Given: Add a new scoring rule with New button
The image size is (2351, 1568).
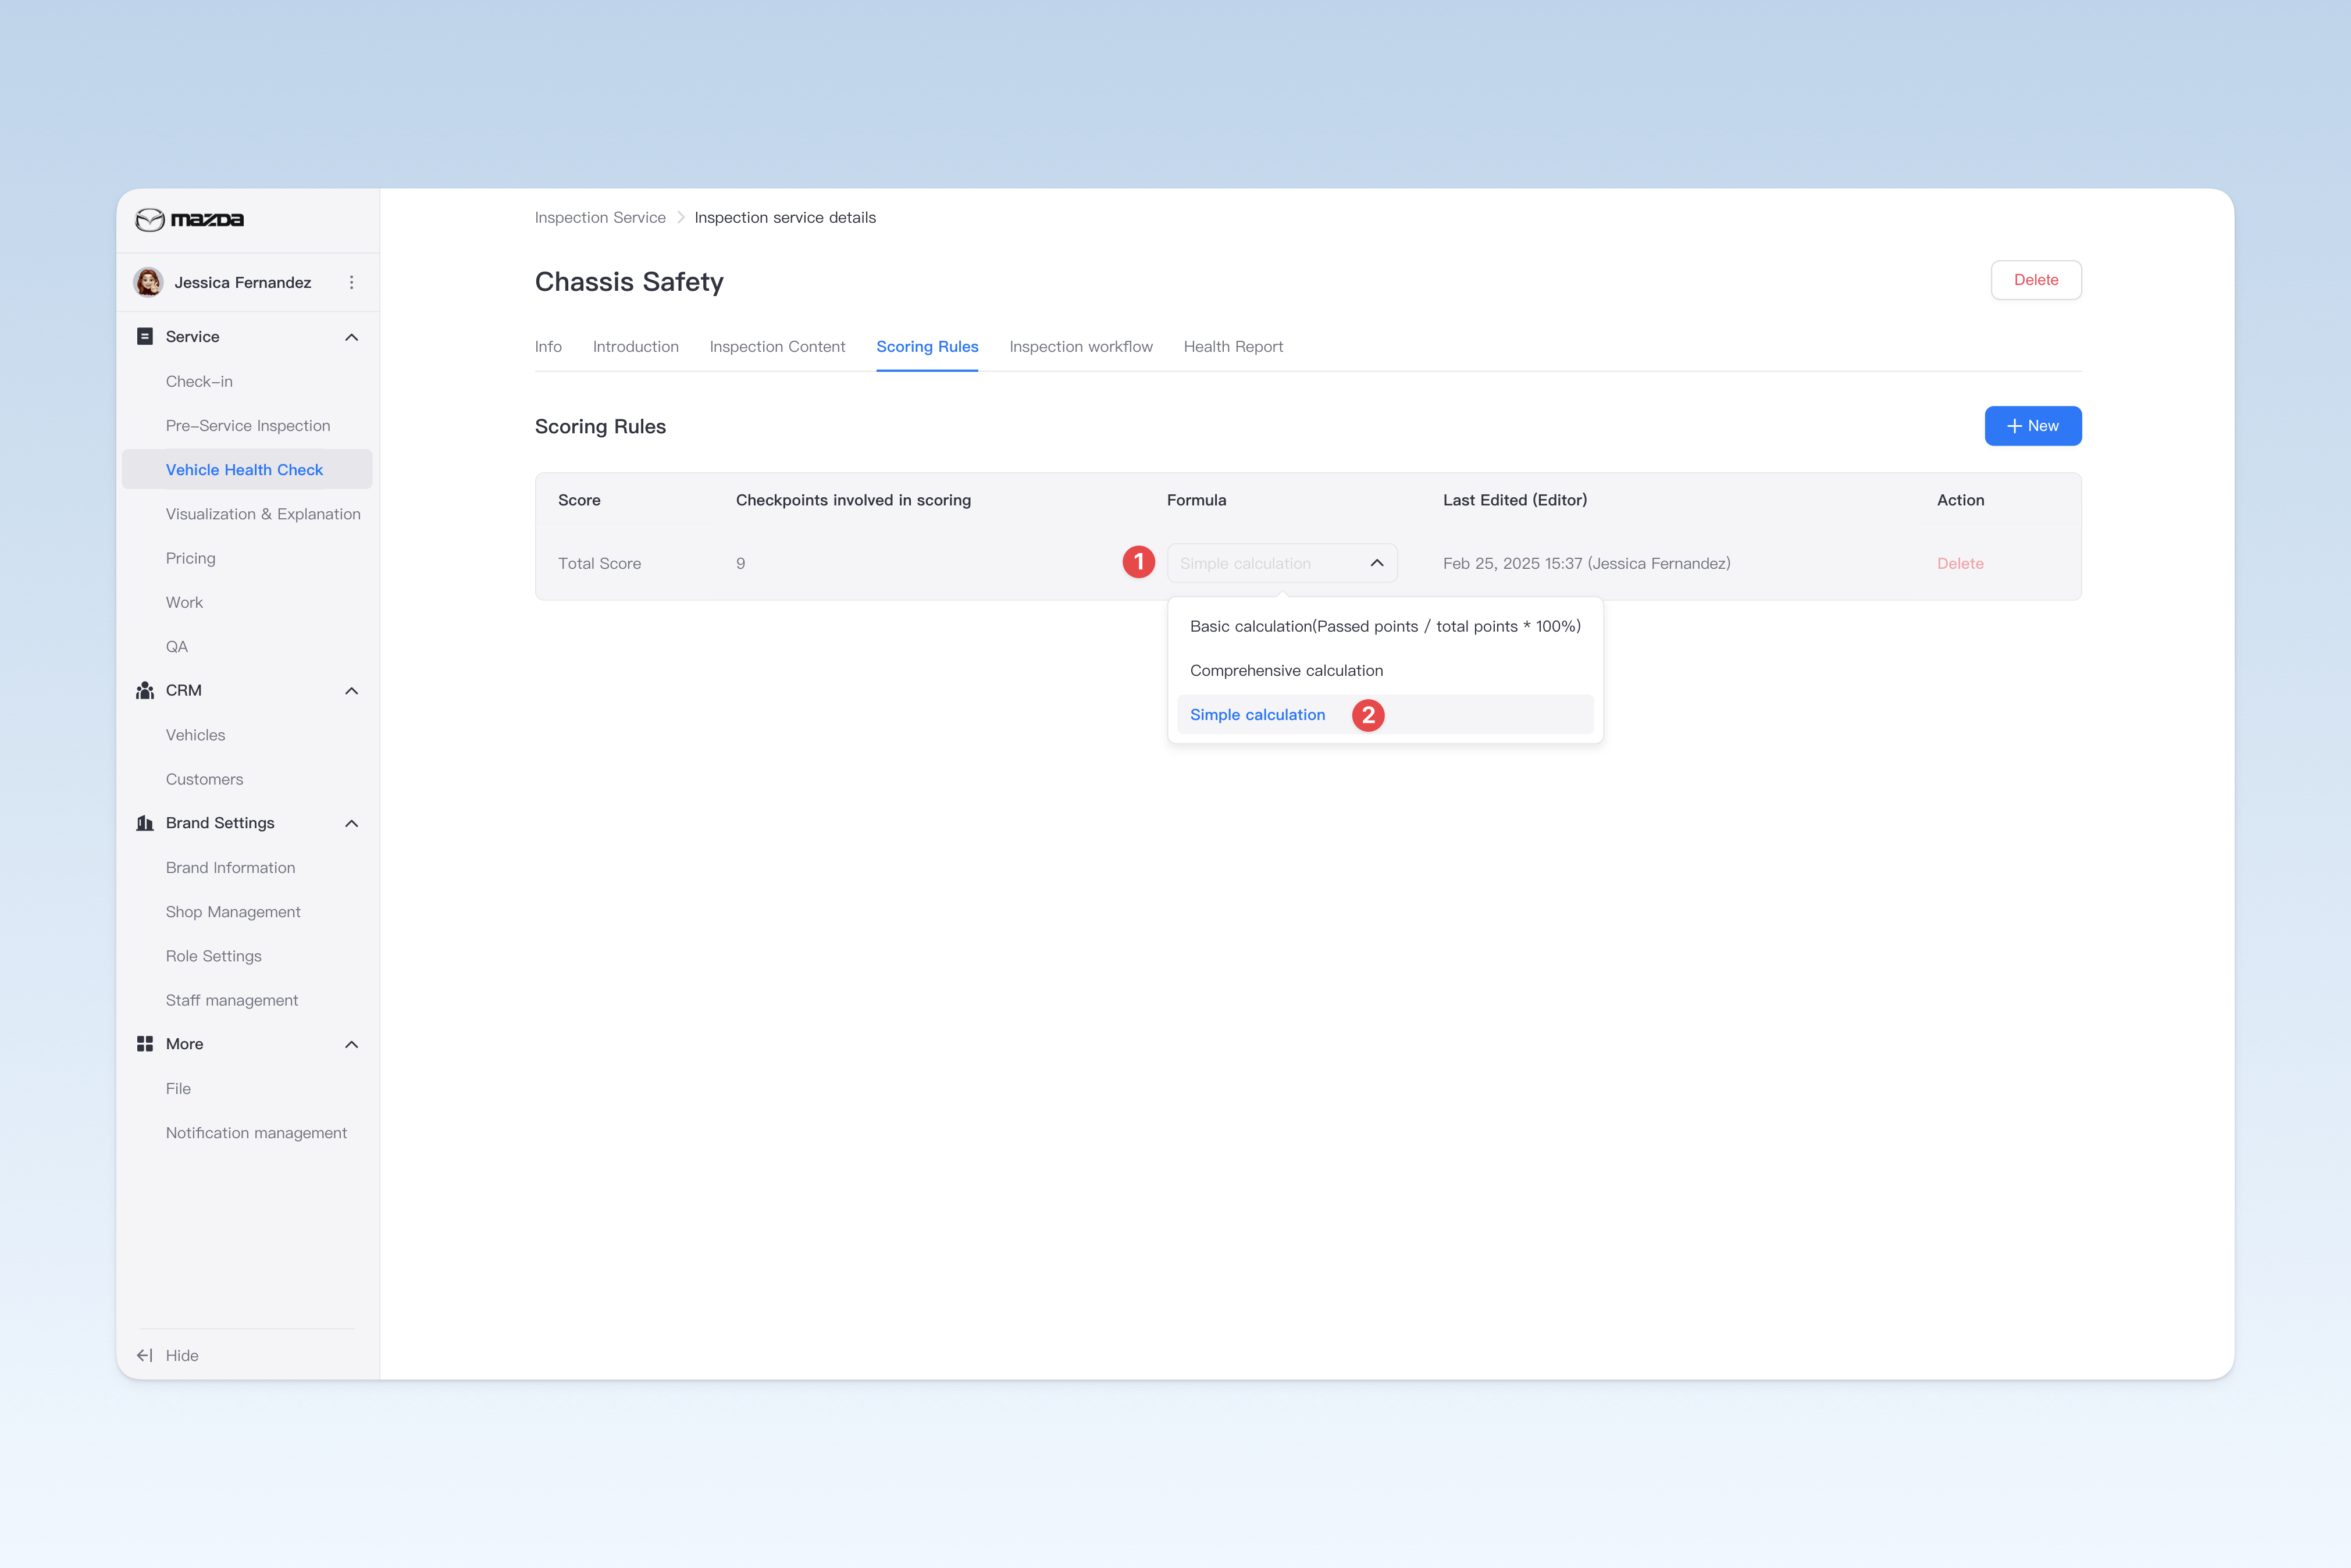Looking at the screenshot, I should click(2033, 426).
